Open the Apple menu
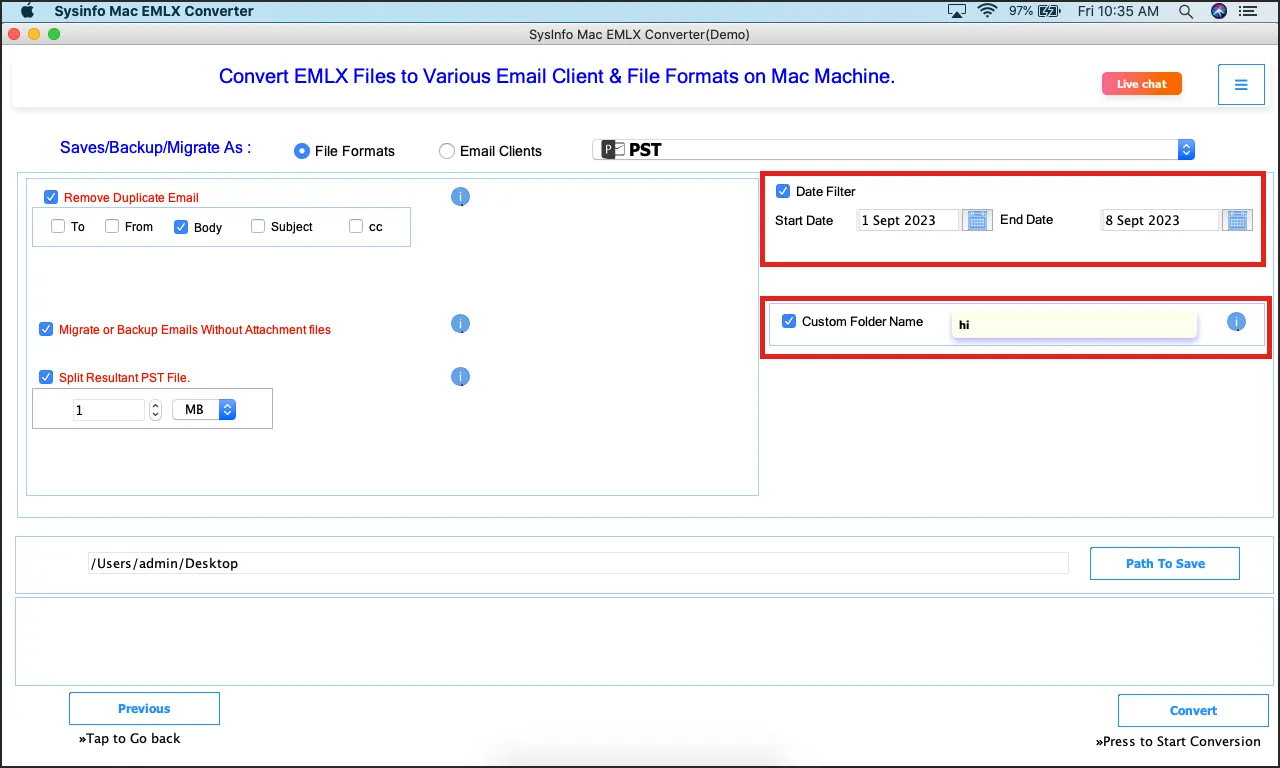Viewport: 1280px width, 768px height. pyautogui.click(x=27, y=11)
